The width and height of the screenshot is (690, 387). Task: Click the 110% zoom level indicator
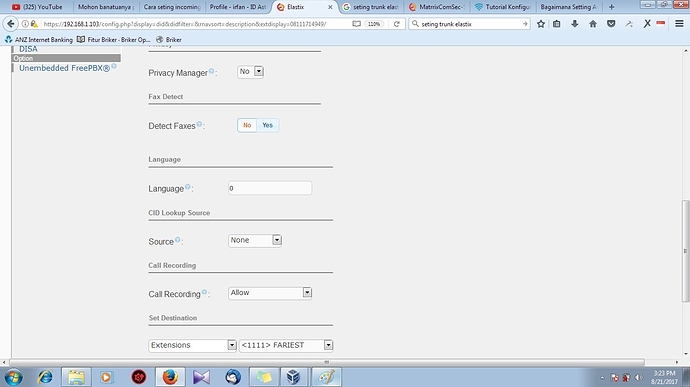tap(374, 24)
